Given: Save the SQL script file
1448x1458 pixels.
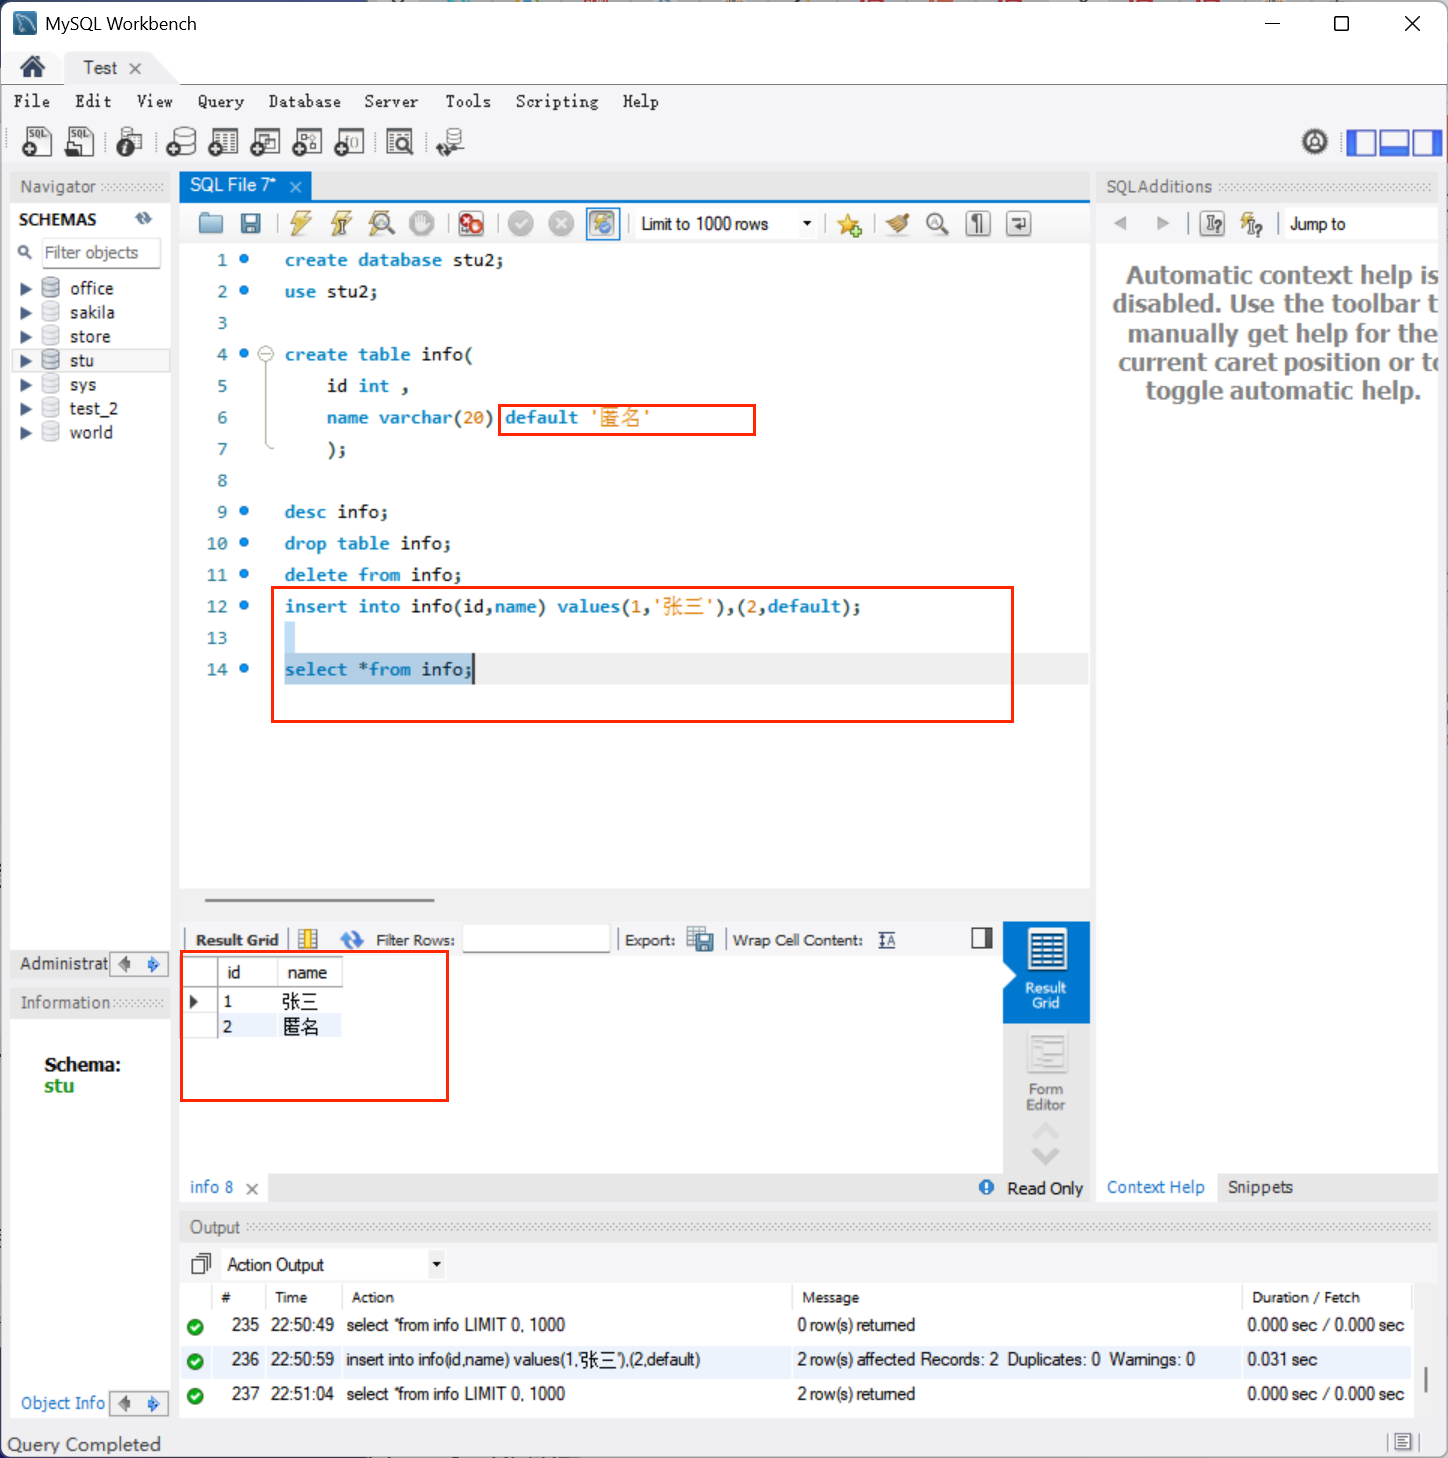Looking at the screenshot, I should [x=251, y=224].
